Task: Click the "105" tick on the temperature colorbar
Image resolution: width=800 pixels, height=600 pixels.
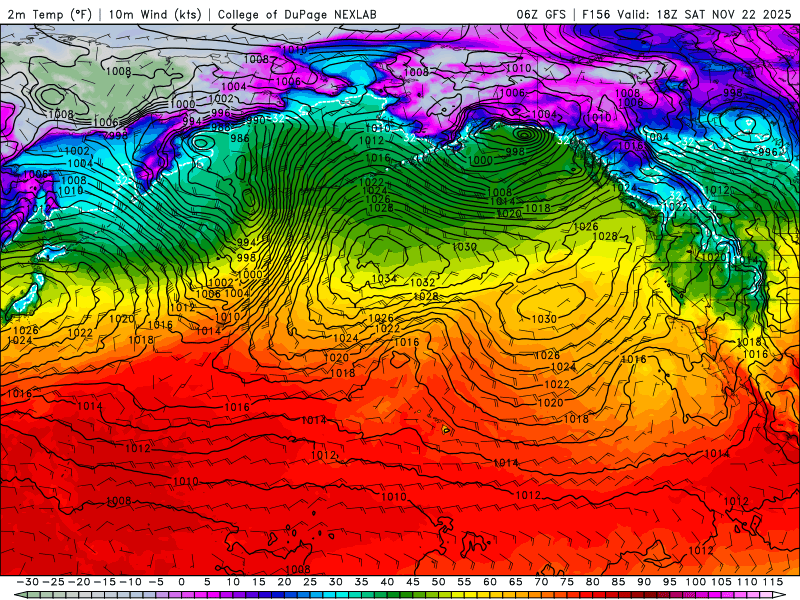Action: [721, 582]
